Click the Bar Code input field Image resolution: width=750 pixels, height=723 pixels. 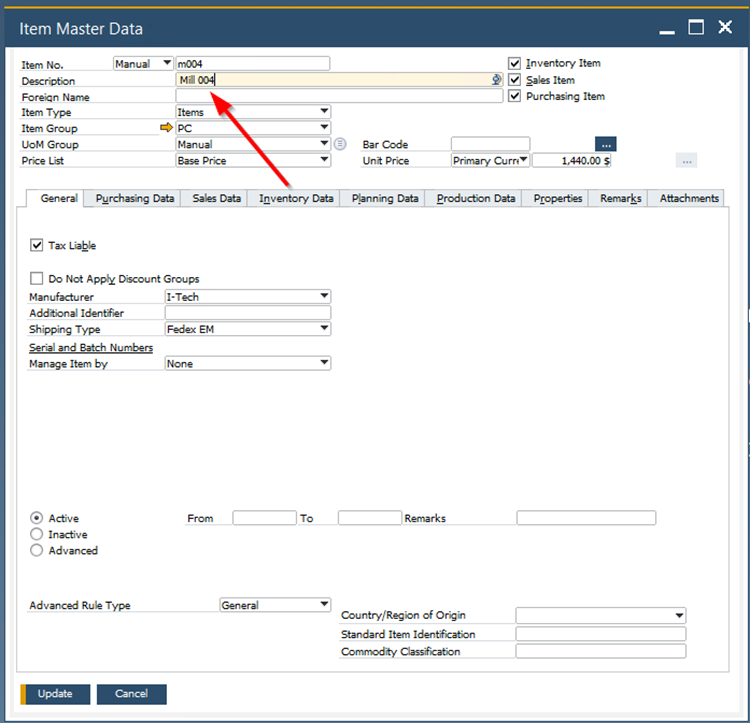pos(490,144)
